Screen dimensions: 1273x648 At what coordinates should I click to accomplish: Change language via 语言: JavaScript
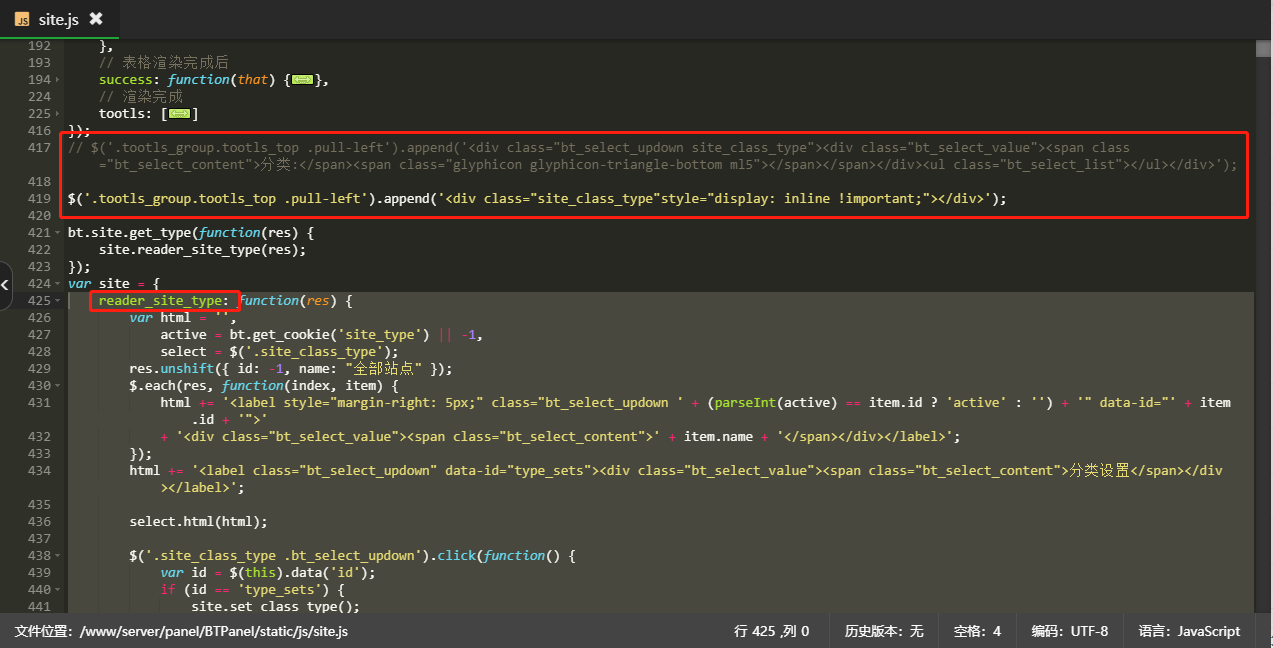pos(1189,632)
